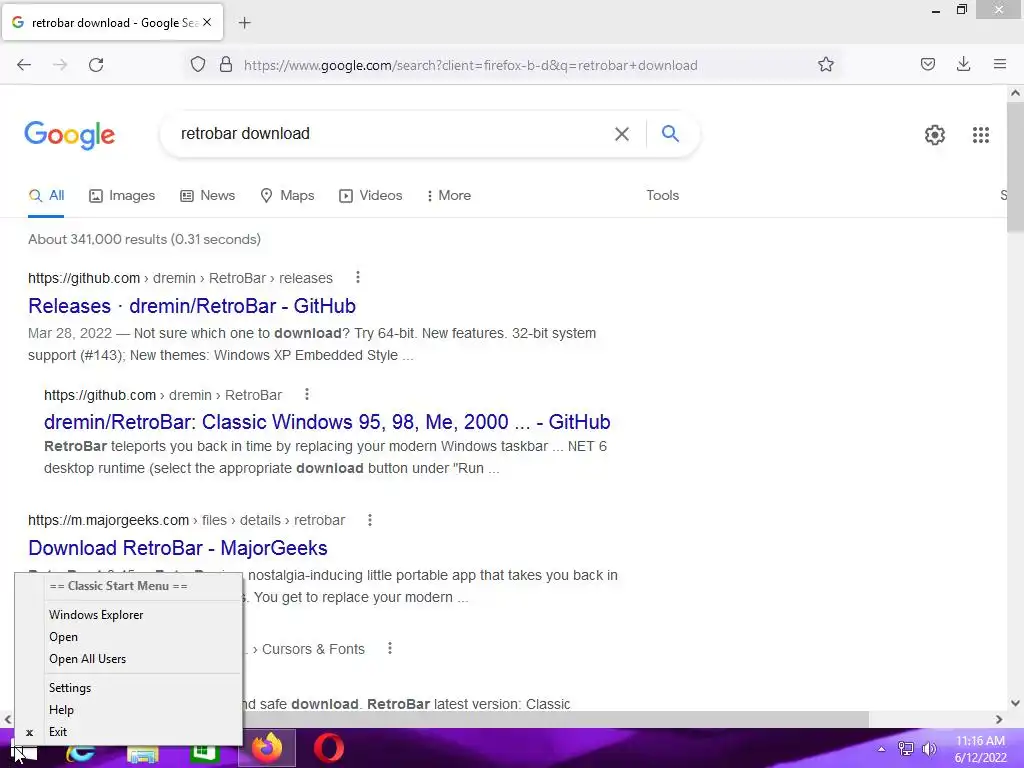
Task: Clear the Google search box
Action: click(622, 134)
